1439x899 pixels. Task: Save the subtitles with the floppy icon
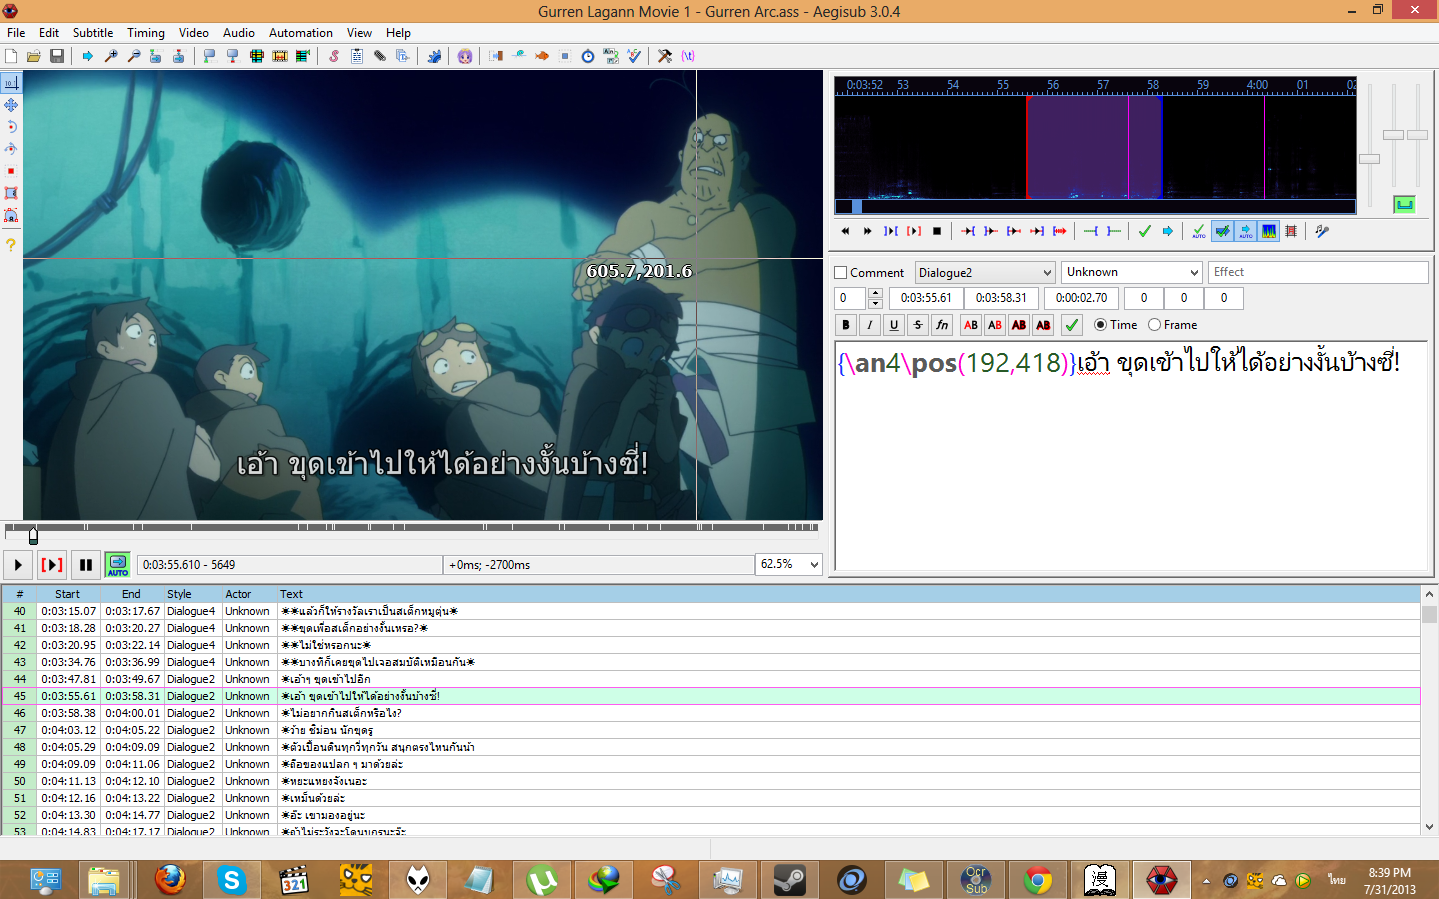click(57, 56)
